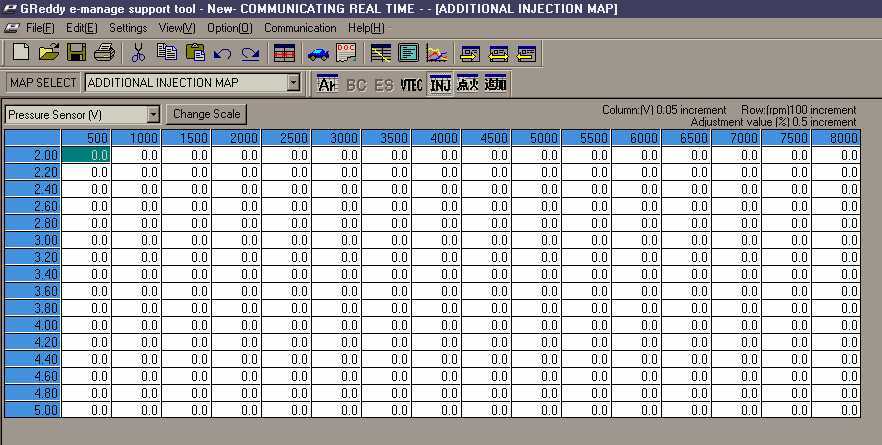Viewport: 882px width, 445px height.
Task: Open a file using the folder icon
Action: coord(49,53)
